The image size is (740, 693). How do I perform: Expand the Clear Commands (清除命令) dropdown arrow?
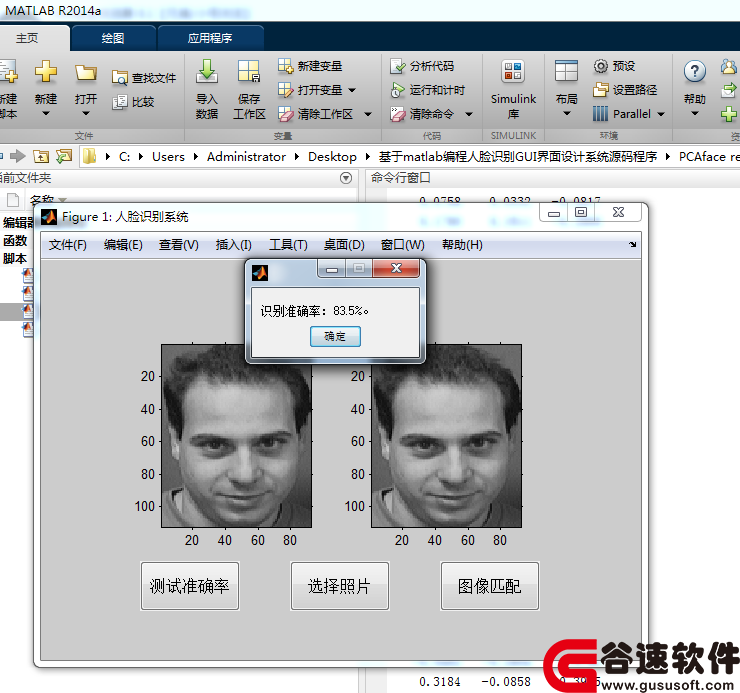click(x=469, y=114)
